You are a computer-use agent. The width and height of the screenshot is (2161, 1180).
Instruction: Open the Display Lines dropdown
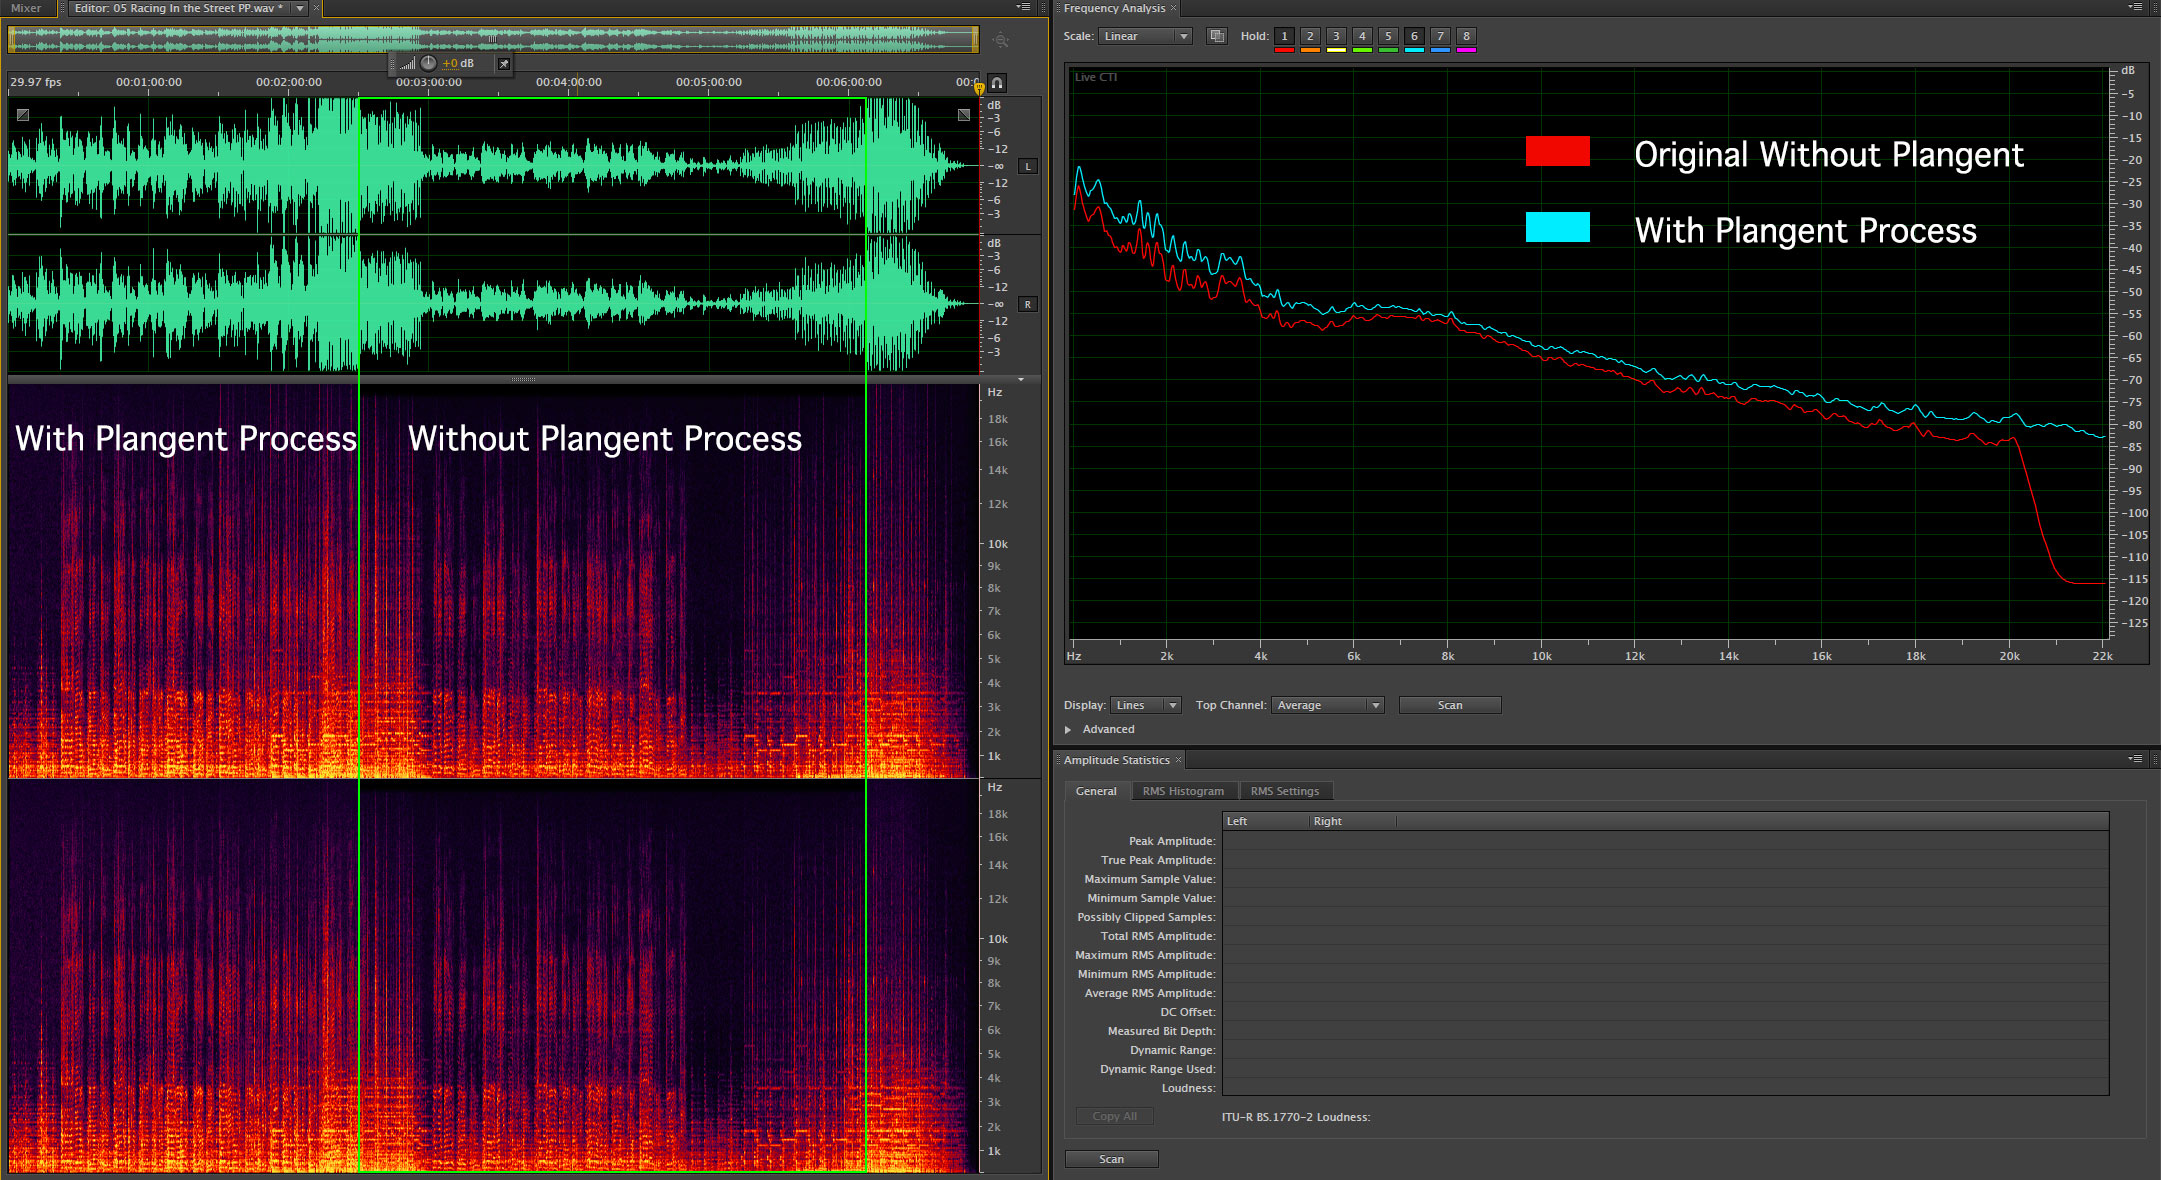[1146, 705]
